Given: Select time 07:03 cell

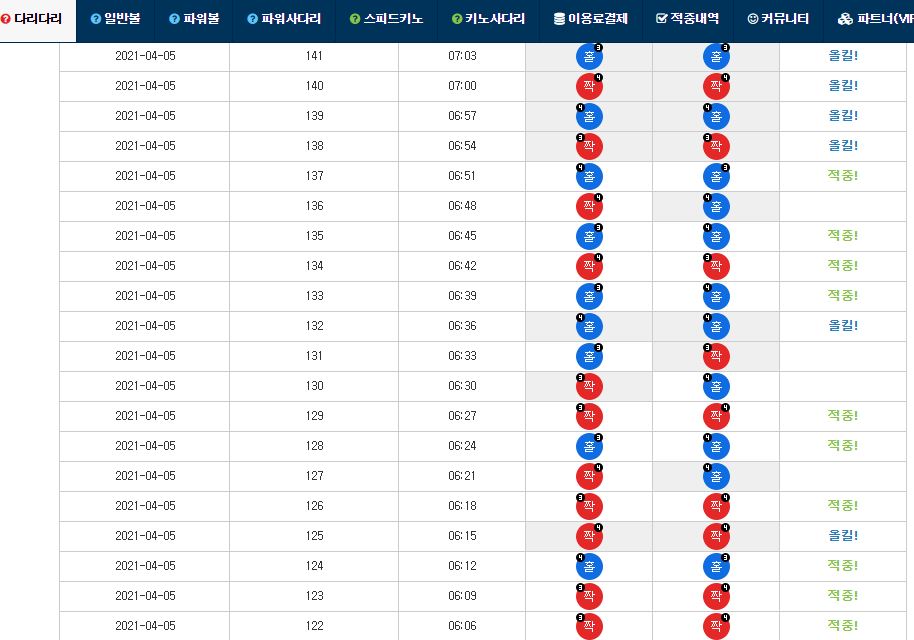Looking at the screenshot, I should click(x=462, y=56).
